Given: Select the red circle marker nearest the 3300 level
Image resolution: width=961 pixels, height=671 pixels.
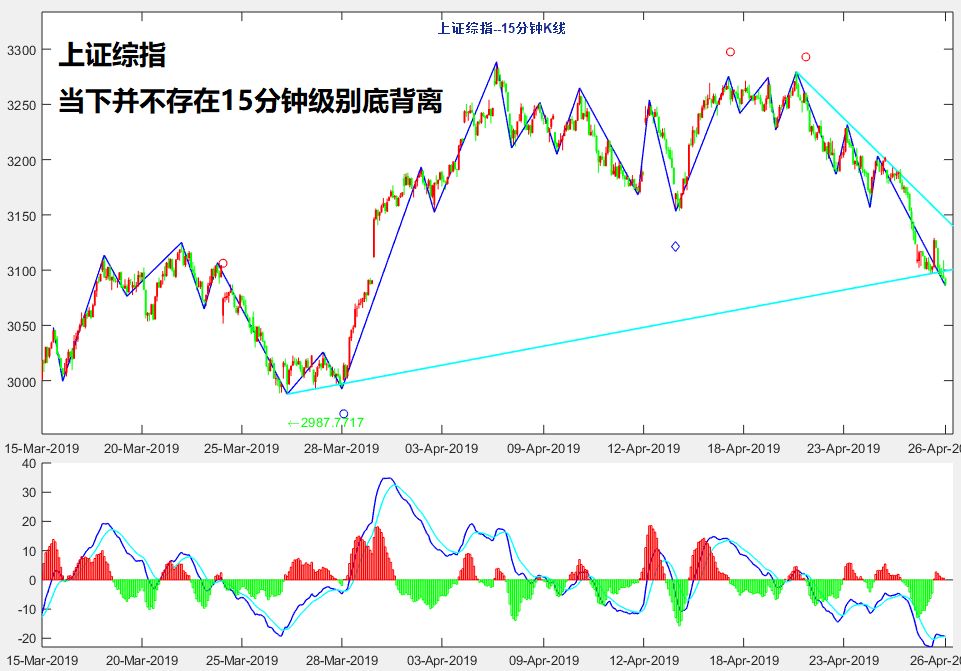Looking at the screenshot, I should point(730,52).
